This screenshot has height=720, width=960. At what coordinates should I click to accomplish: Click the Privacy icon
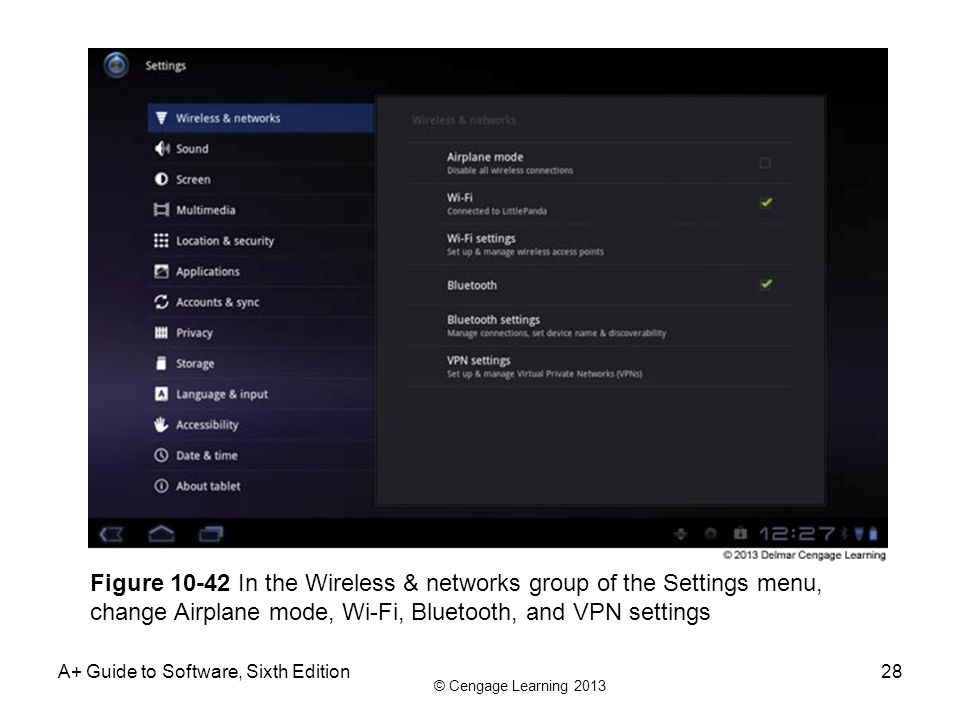coord(161,332)
